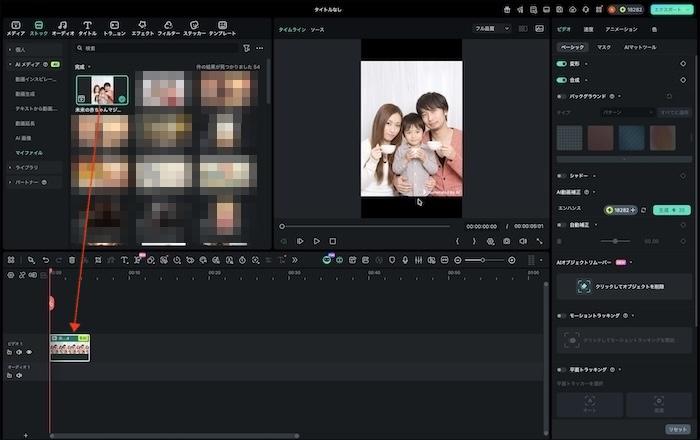The width and height of the screenshot is (700, 440).
Task: Enable the シャドー (Shadow) switch
Action: coord(561,176)
